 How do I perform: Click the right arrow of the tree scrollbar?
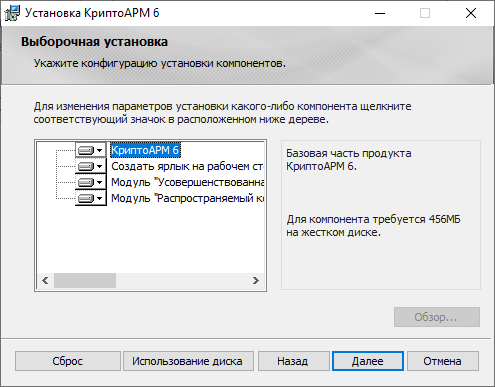[x=256, y=280]
